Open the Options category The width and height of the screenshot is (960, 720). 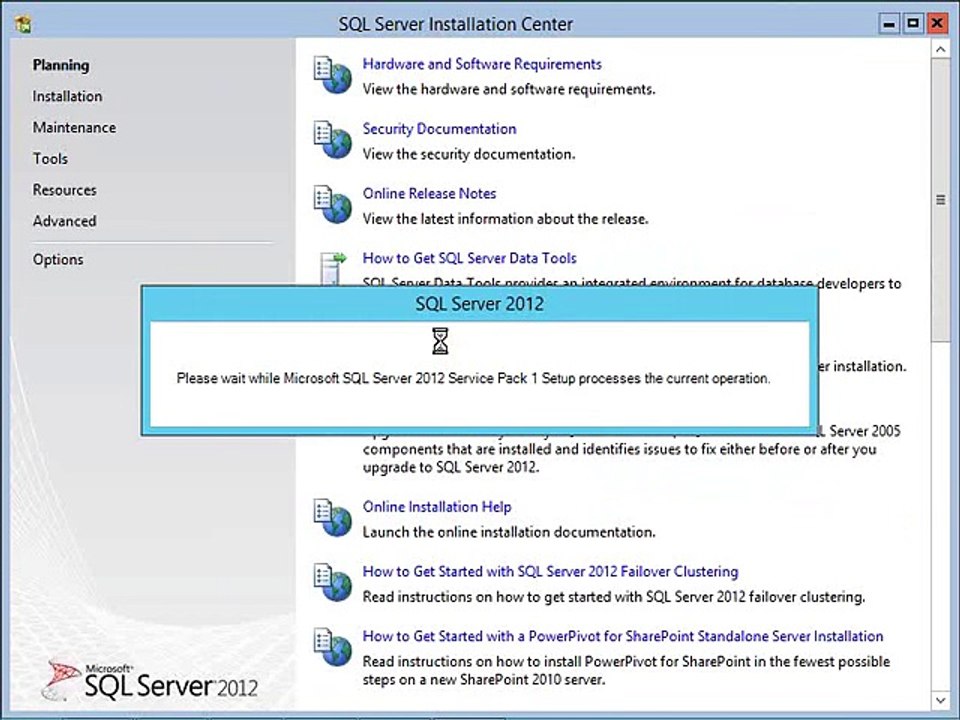[58, 260]
